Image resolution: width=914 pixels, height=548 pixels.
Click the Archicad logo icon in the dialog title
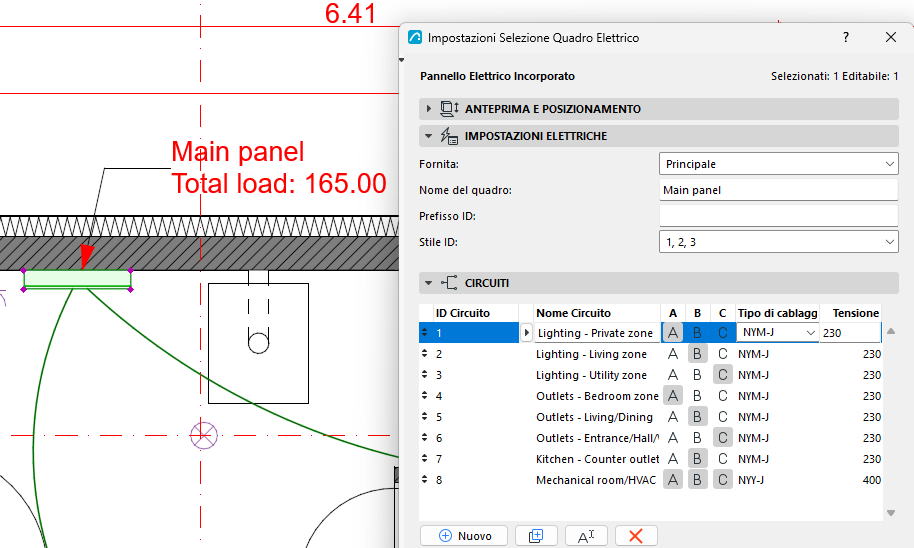[415, 37]
